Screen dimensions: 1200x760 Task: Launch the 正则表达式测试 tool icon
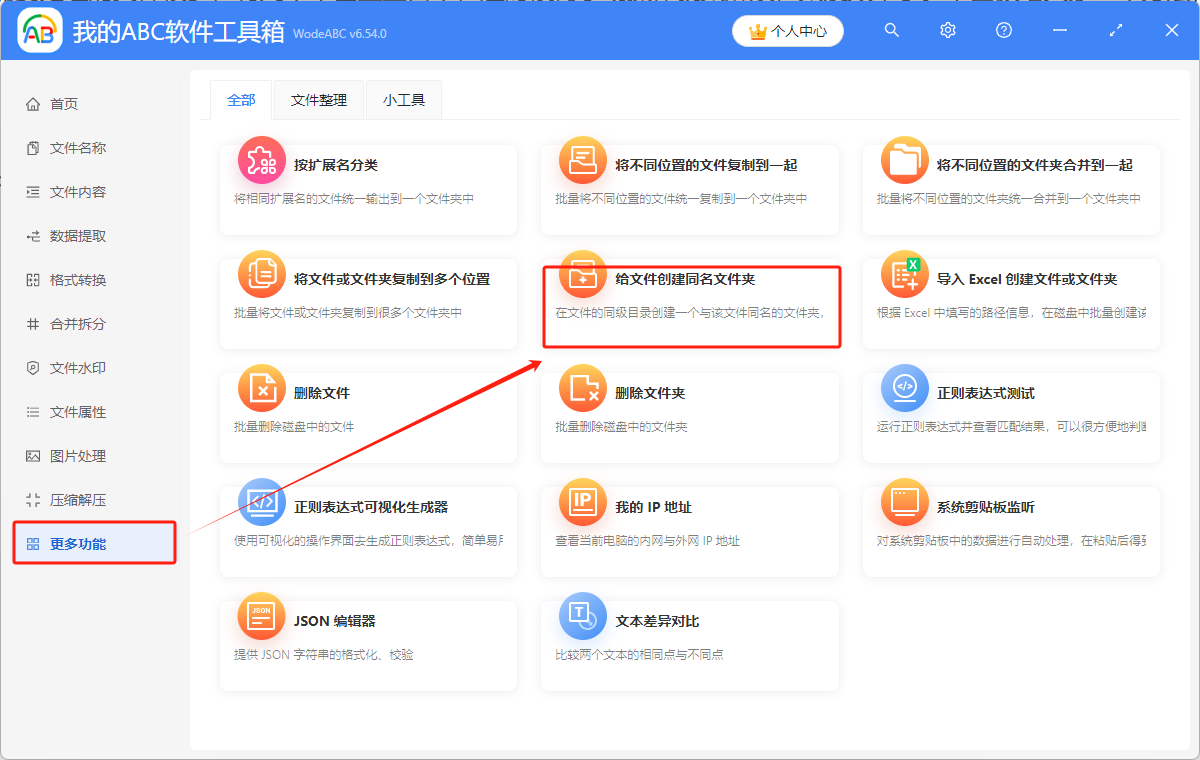904,388
